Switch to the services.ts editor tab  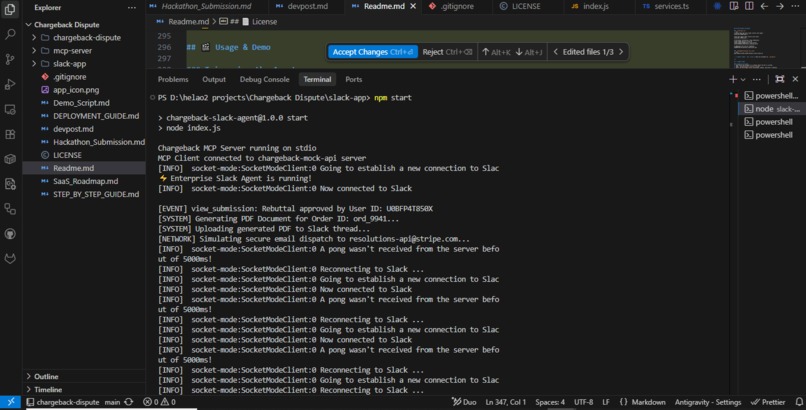pyautogui.click(x=671, y=6)
